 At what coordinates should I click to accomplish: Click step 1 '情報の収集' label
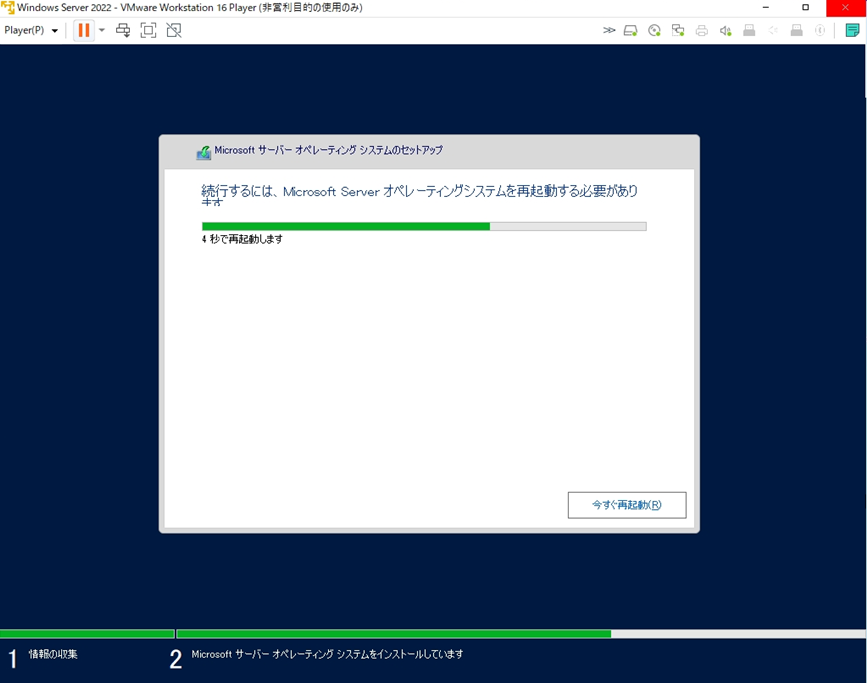click(53, 654)
